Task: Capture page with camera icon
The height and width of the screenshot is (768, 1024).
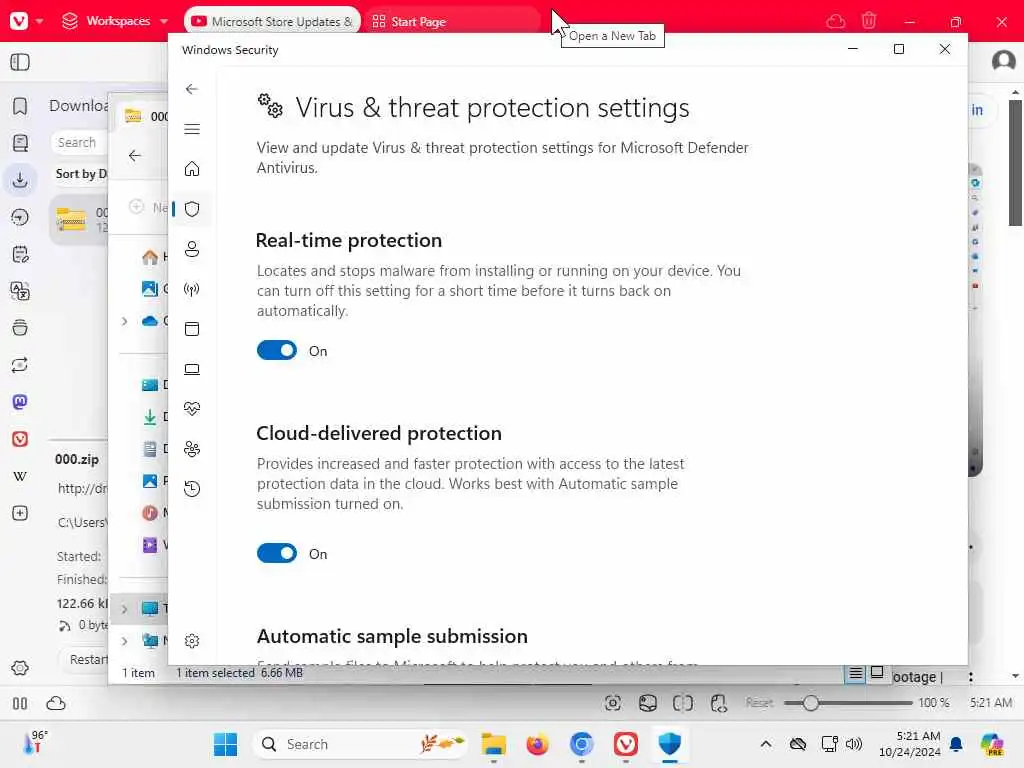Action: (x=613, y=703)
